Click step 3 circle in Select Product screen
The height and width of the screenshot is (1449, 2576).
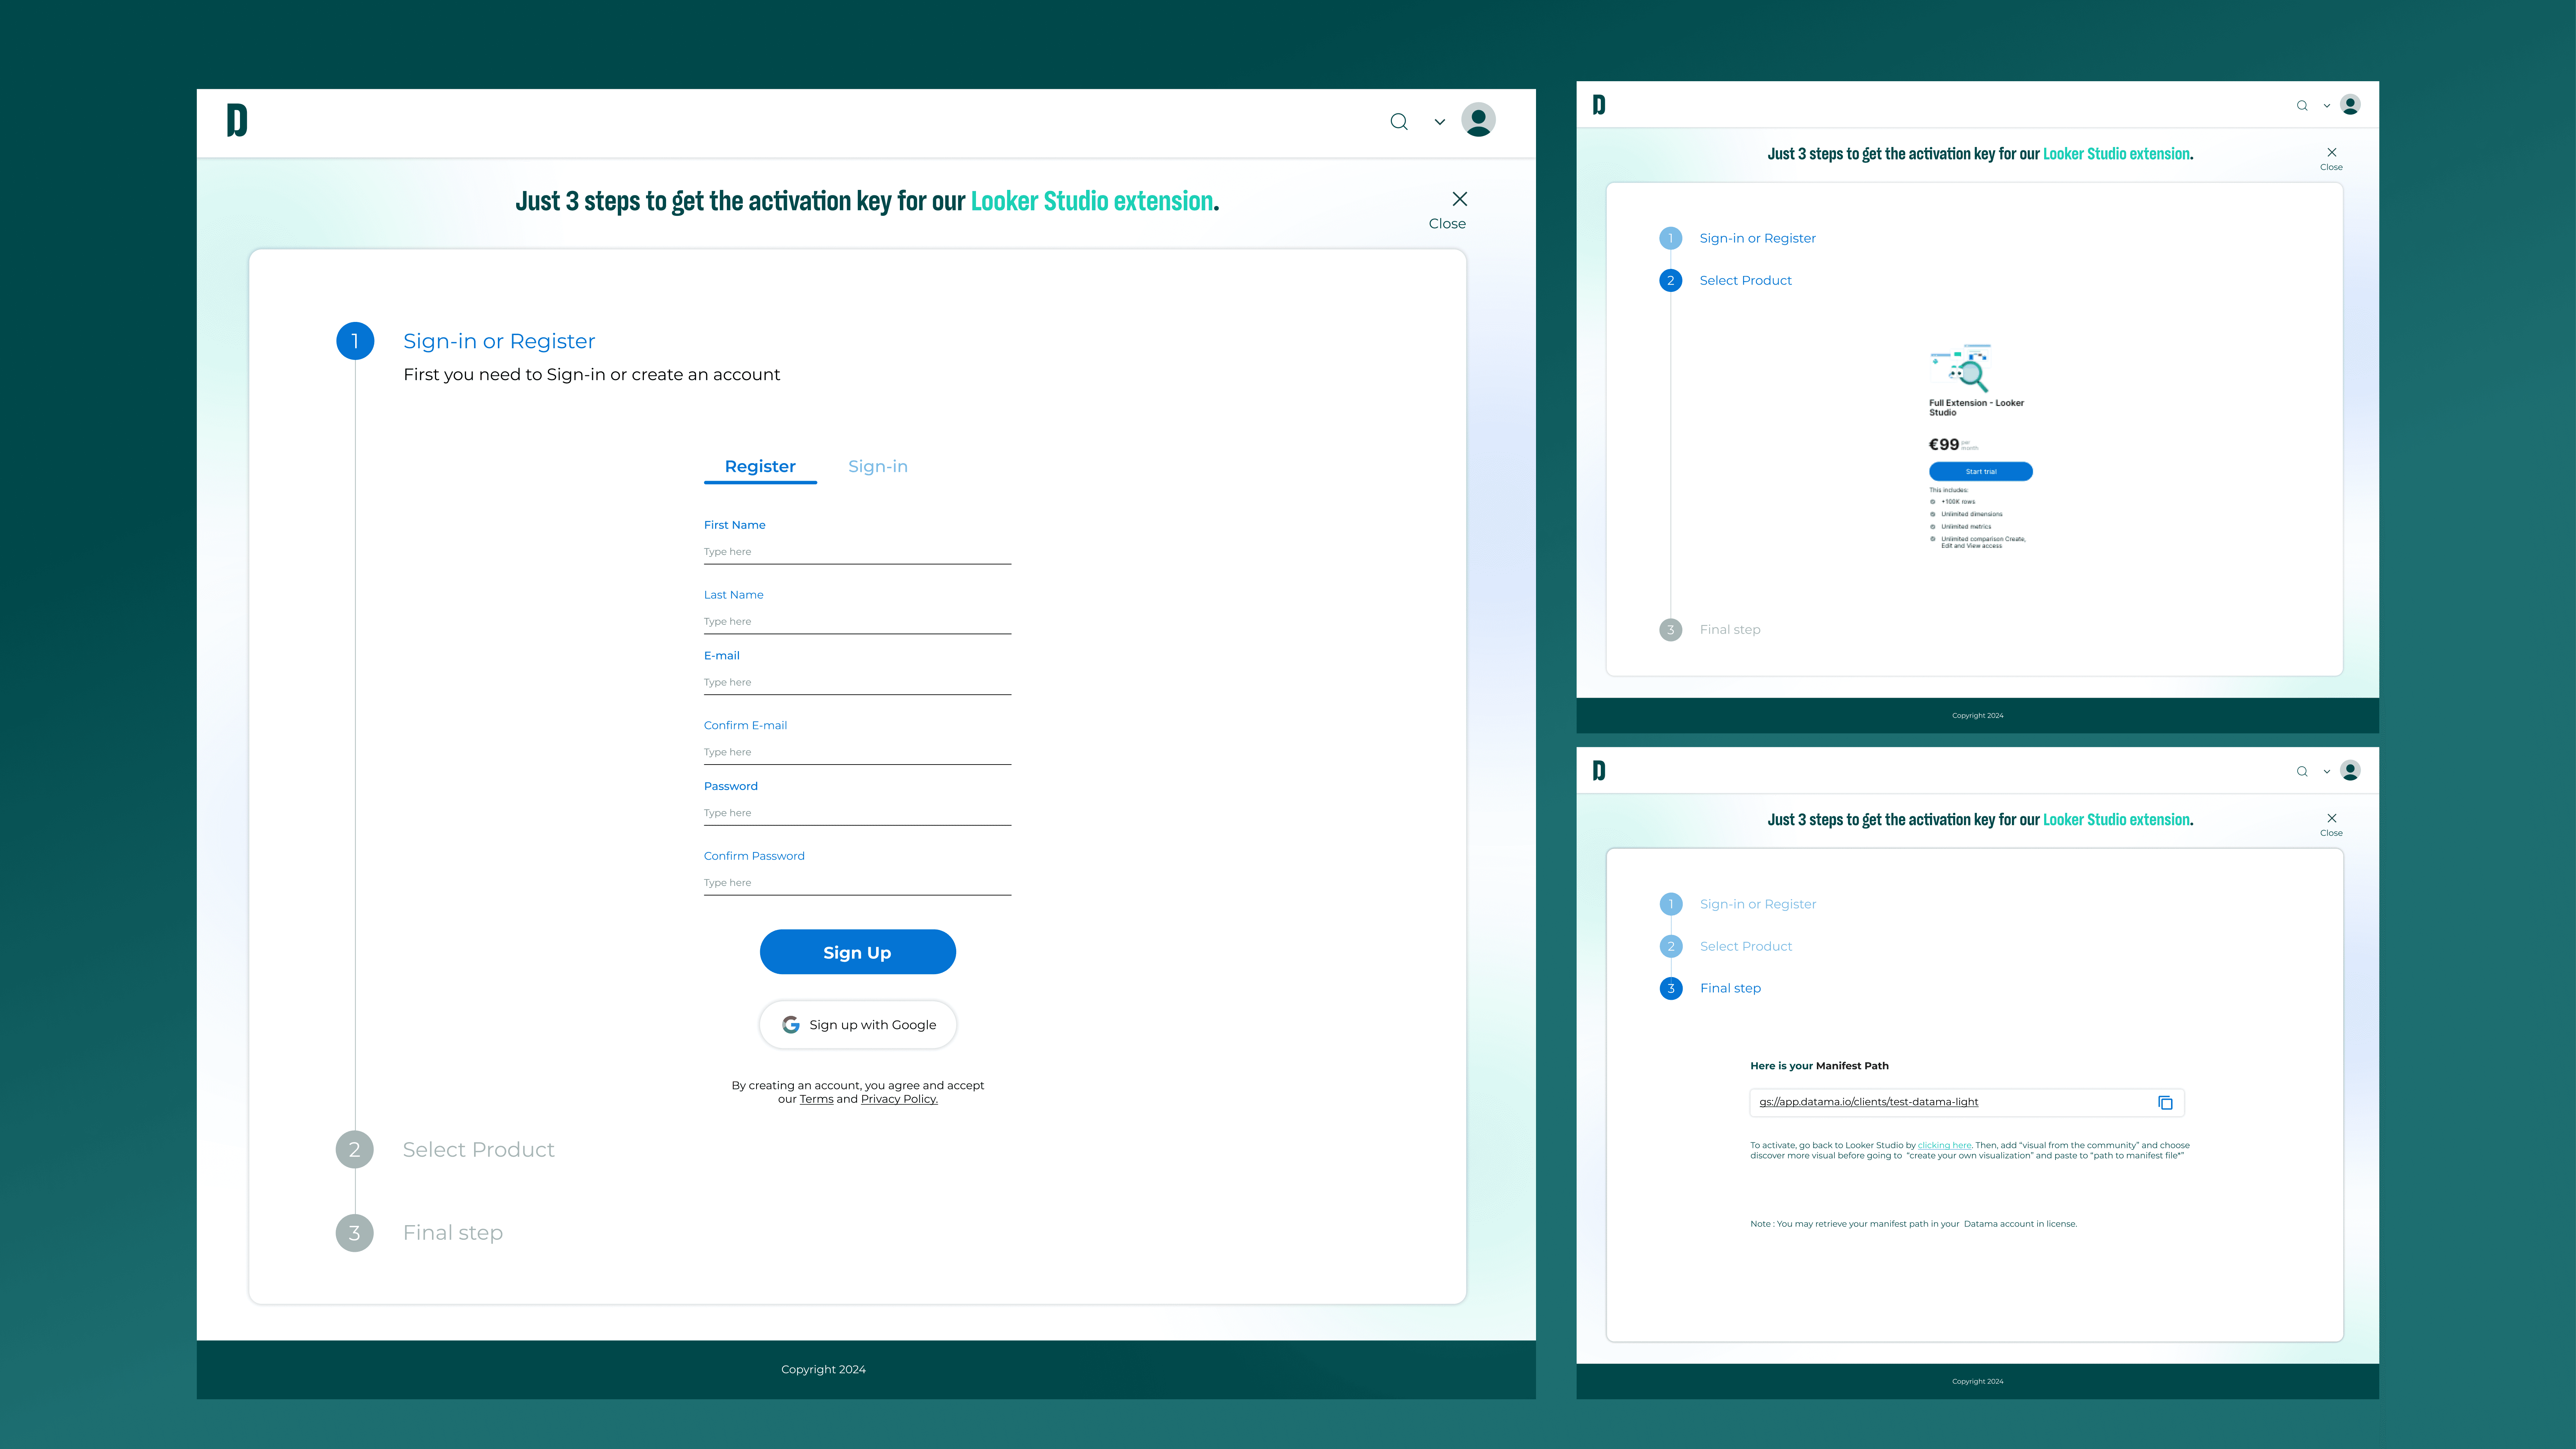[x=1671, y=630]
